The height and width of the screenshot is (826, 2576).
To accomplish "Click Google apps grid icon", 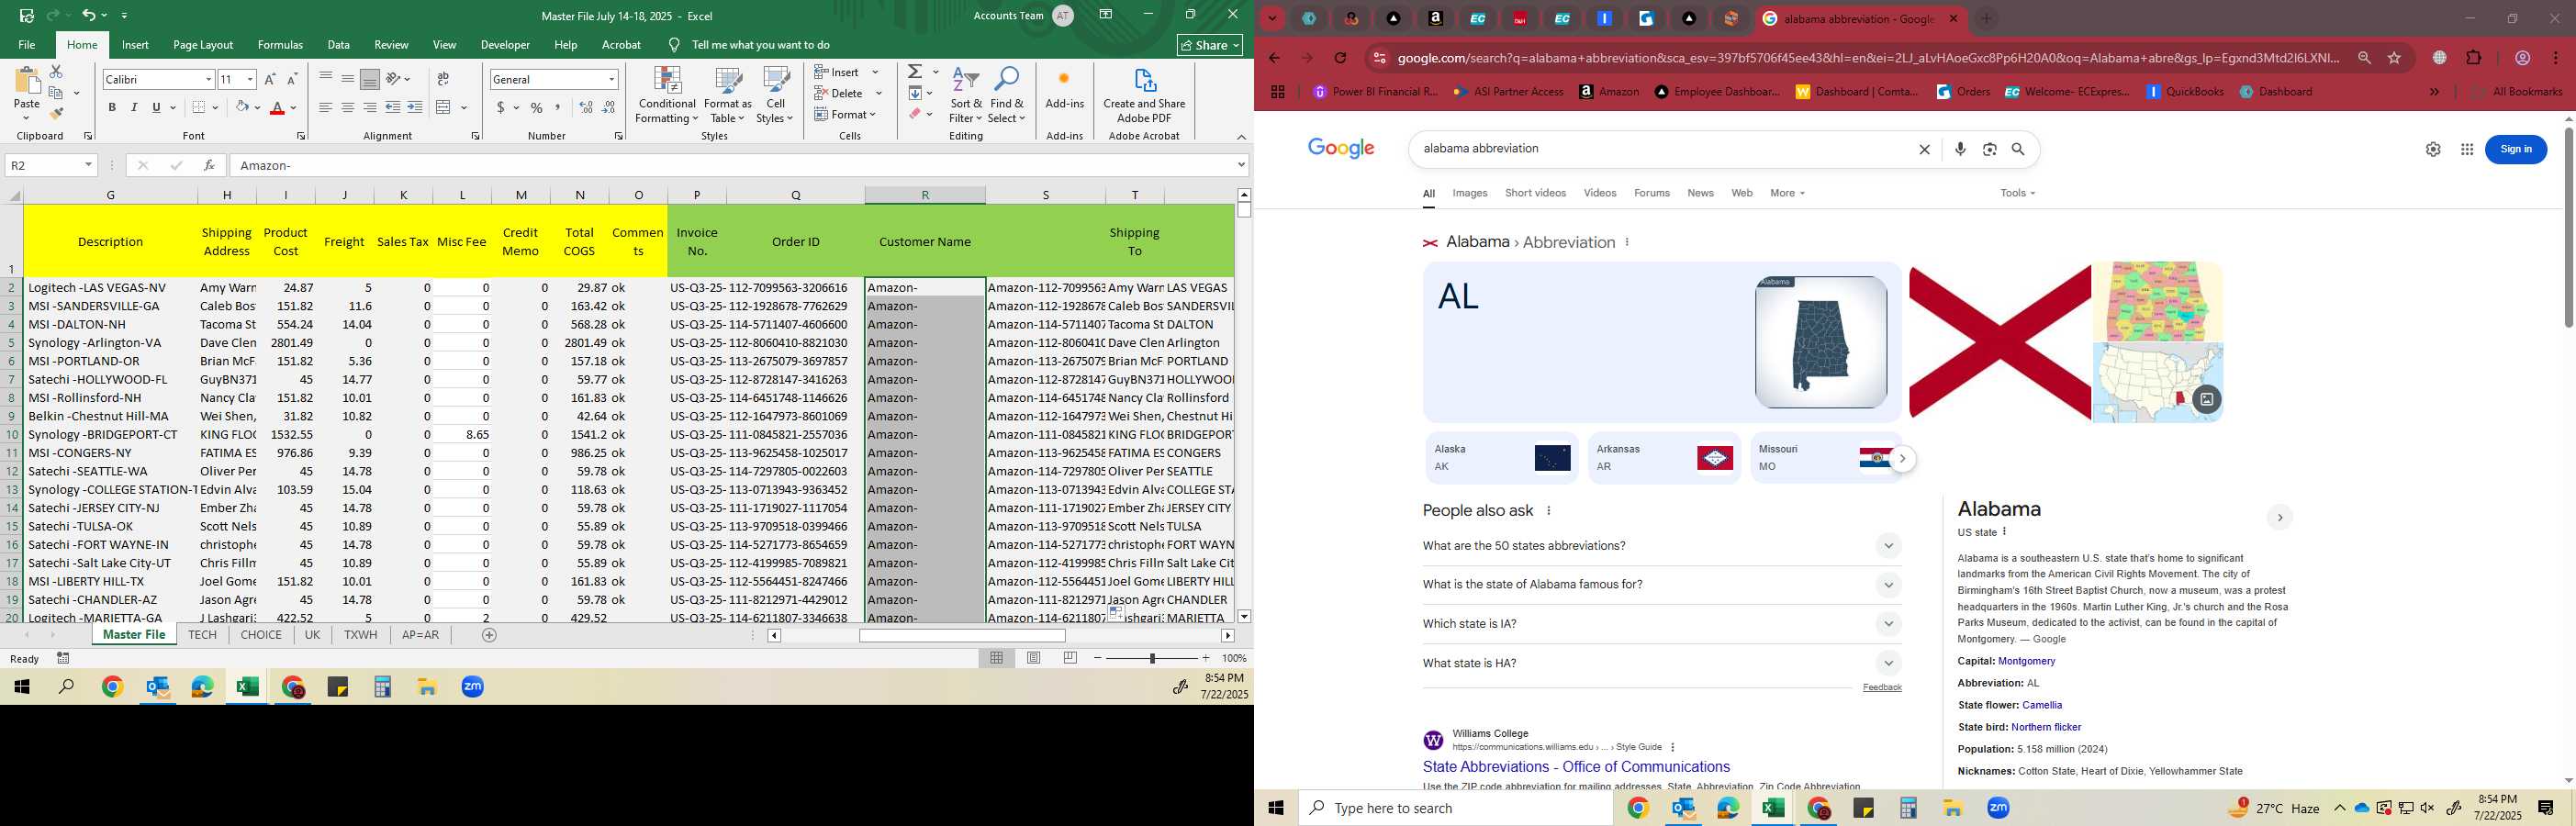I will 2467,149.
